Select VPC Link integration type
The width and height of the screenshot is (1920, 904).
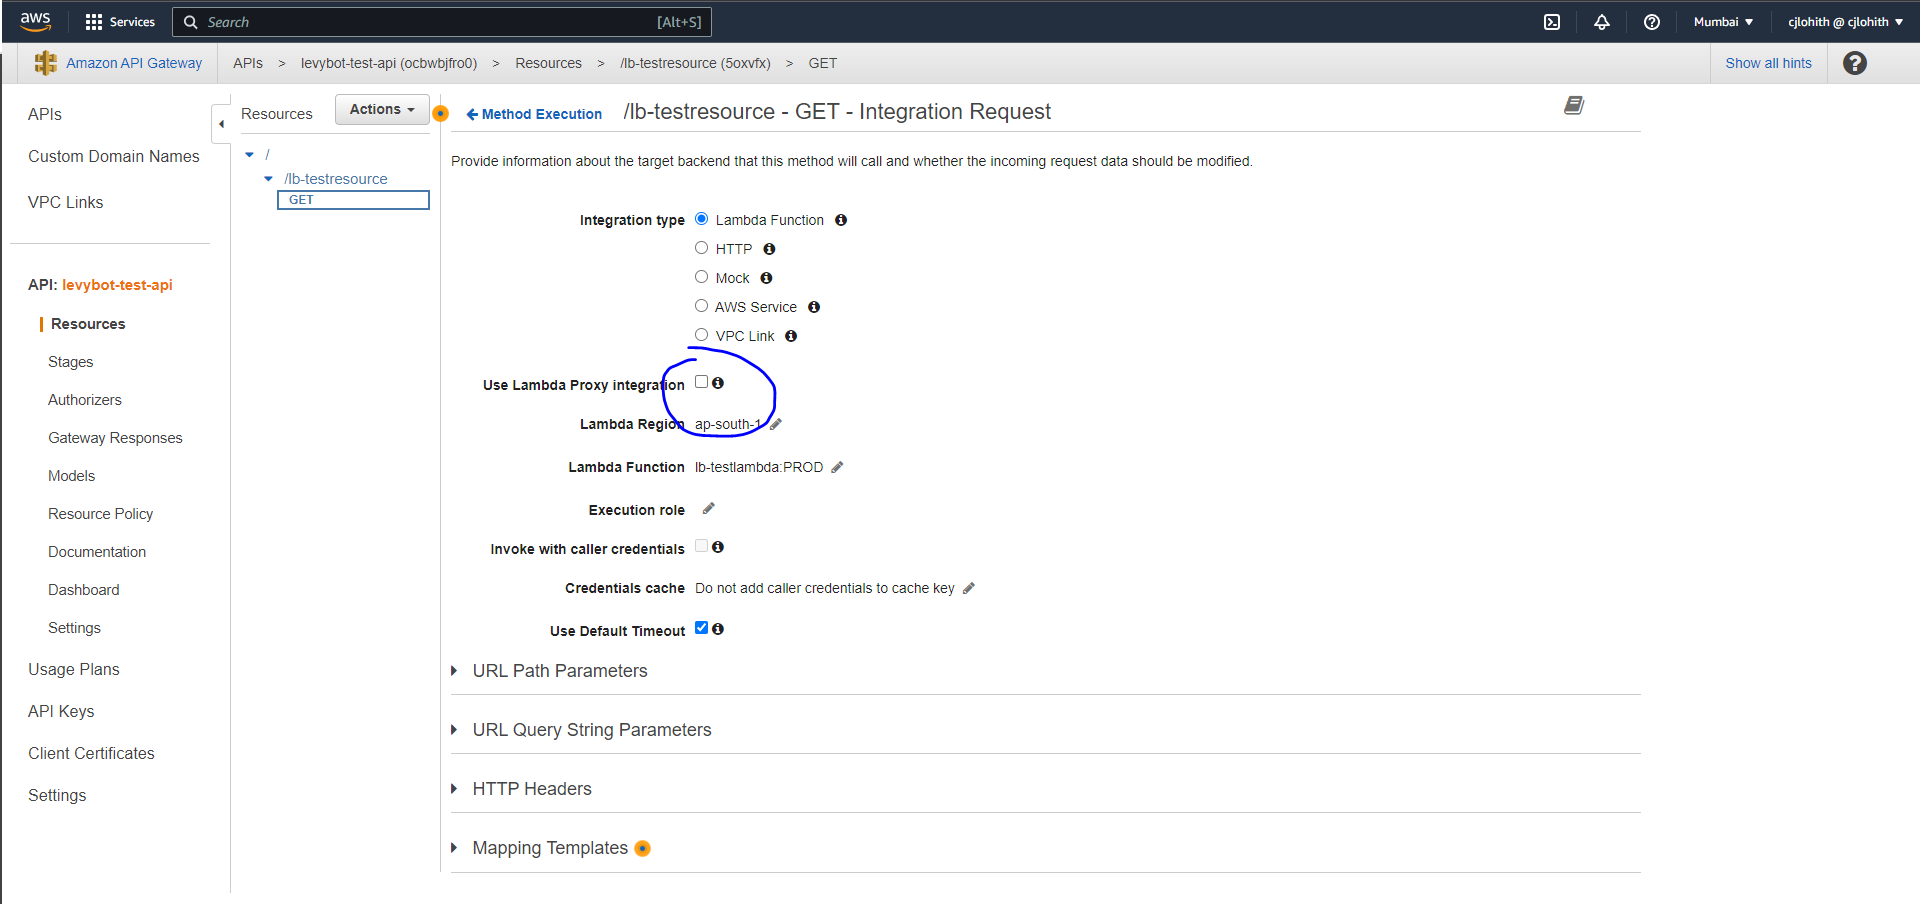(x=702, y=335)
